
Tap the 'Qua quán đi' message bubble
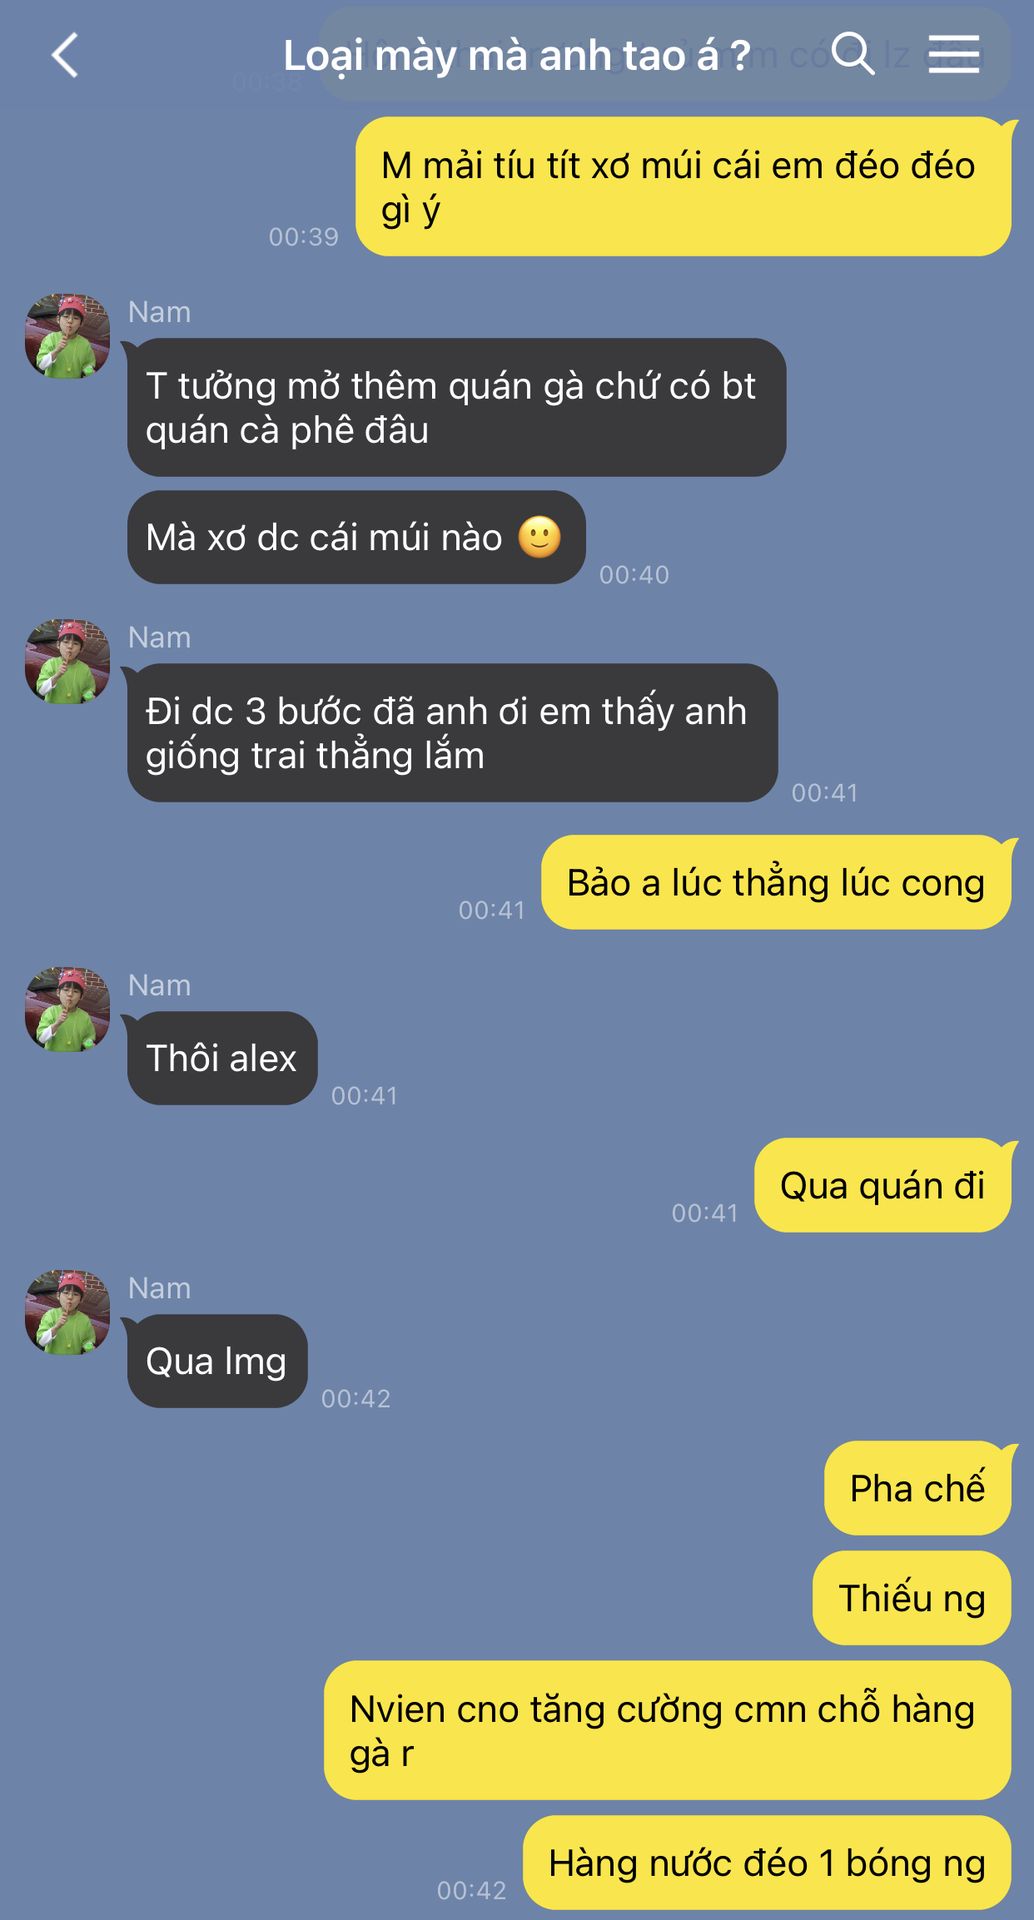(883, 1186)
